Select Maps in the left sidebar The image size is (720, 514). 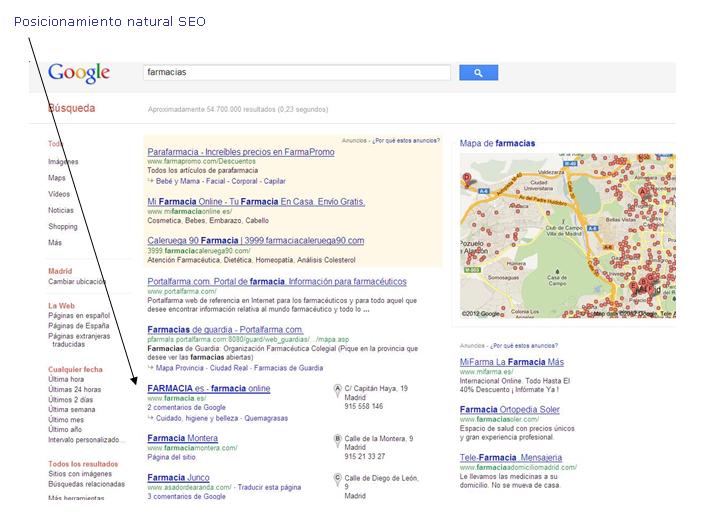pos(56,178)
